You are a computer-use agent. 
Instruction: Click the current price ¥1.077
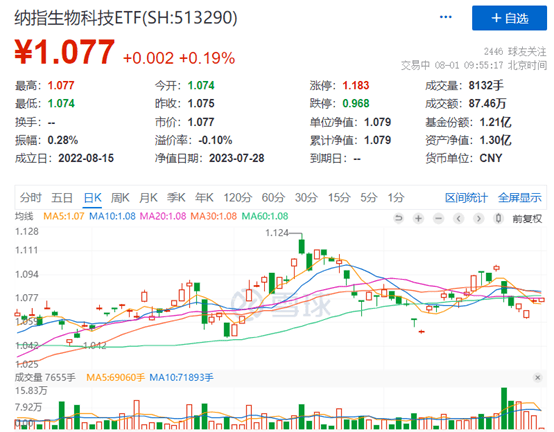(x=65, y=52)
